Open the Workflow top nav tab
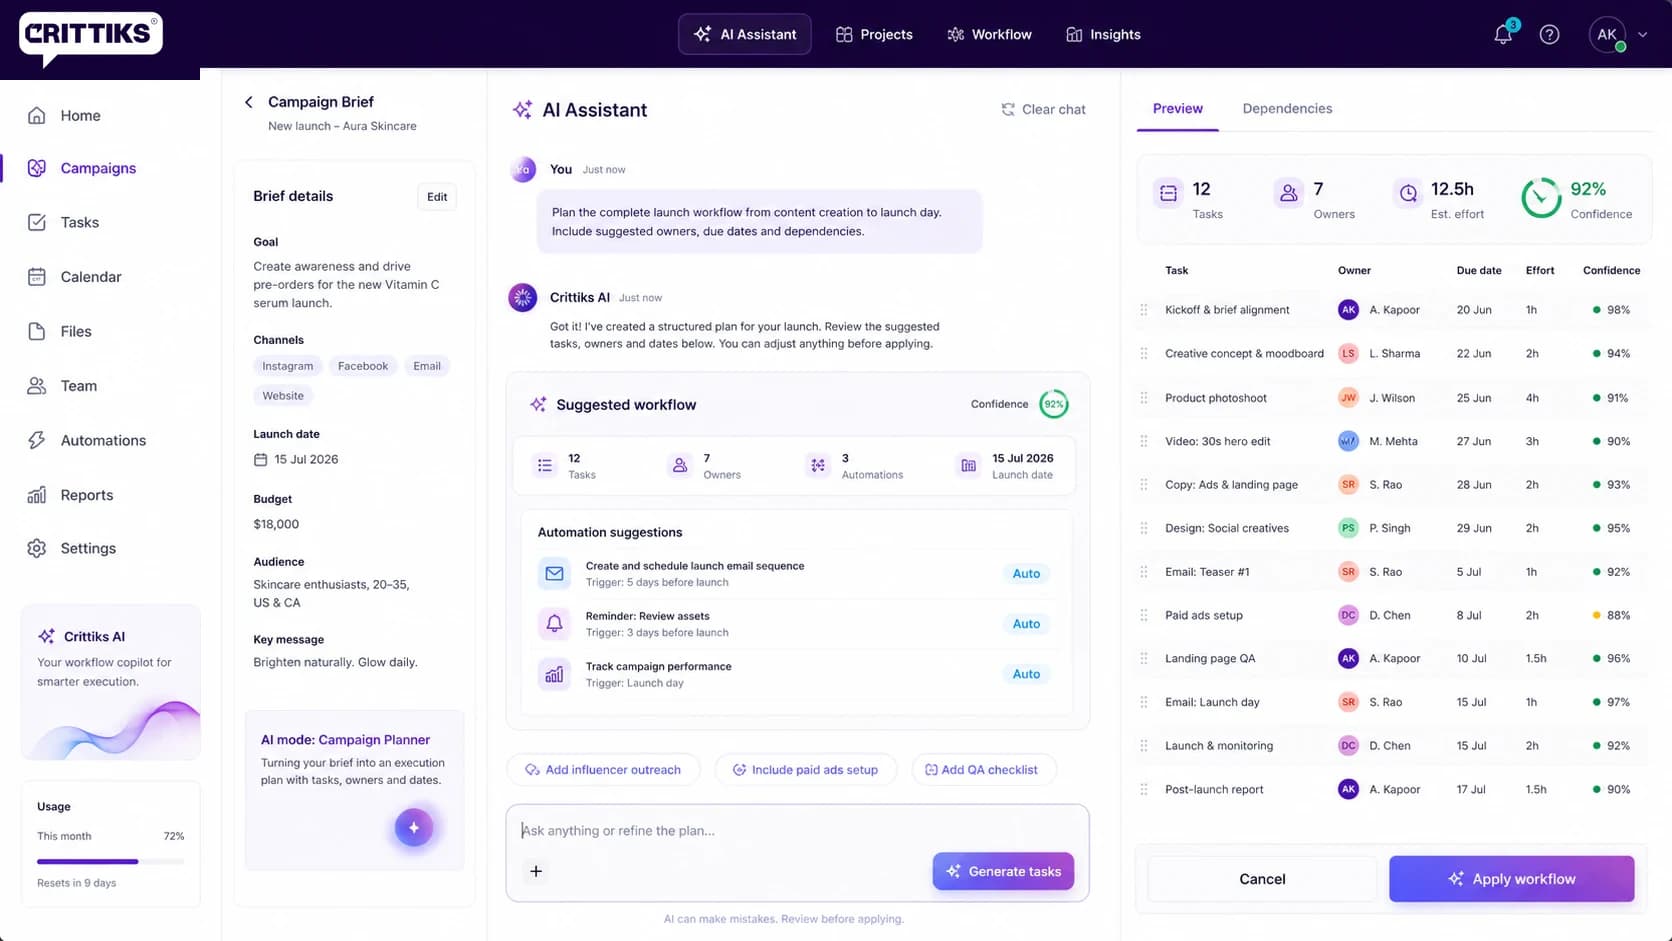Viewport: 1672px width, 941px height. coord(989,34)
